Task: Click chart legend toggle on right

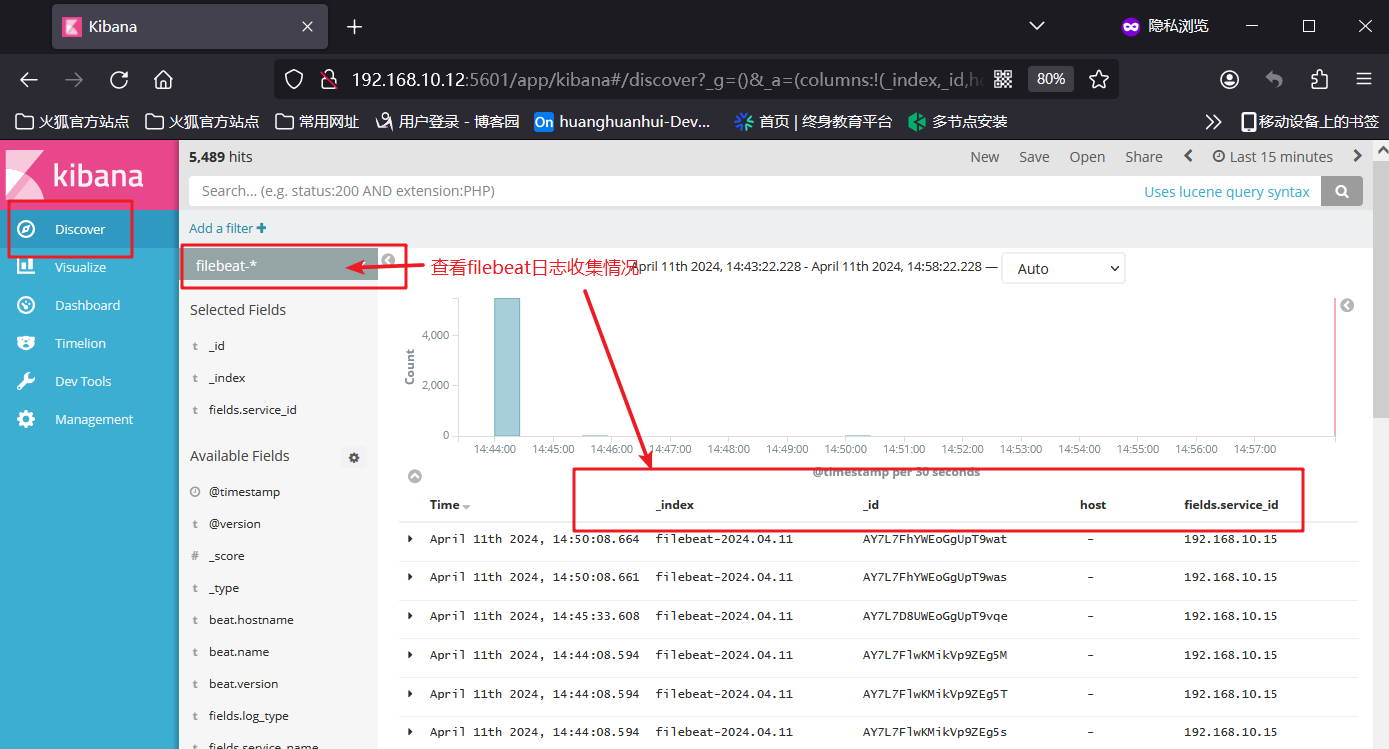Action: (x=1347, y=305)
